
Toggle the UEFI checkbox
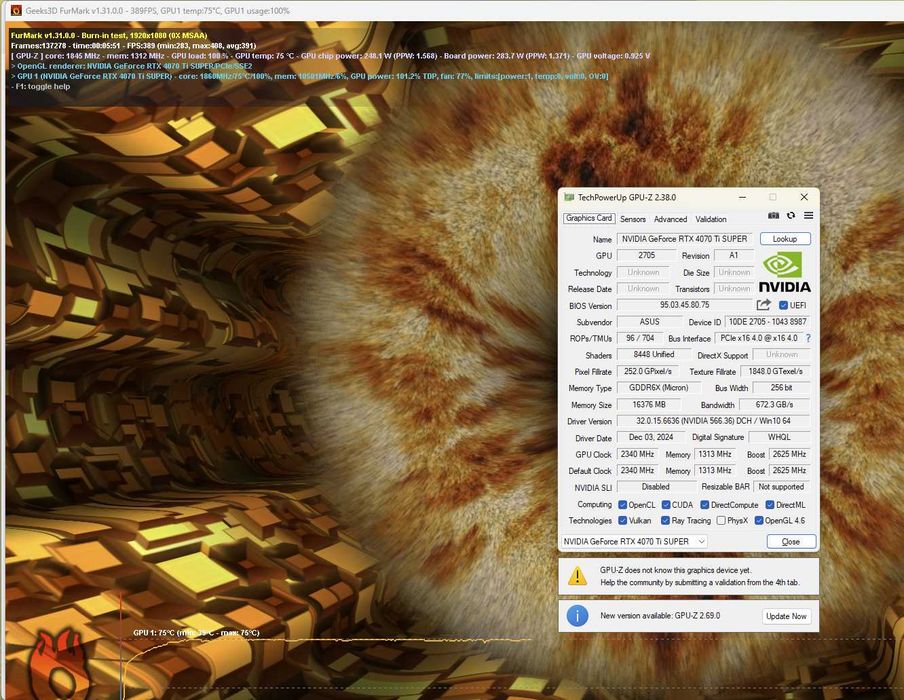coord(783,305)
